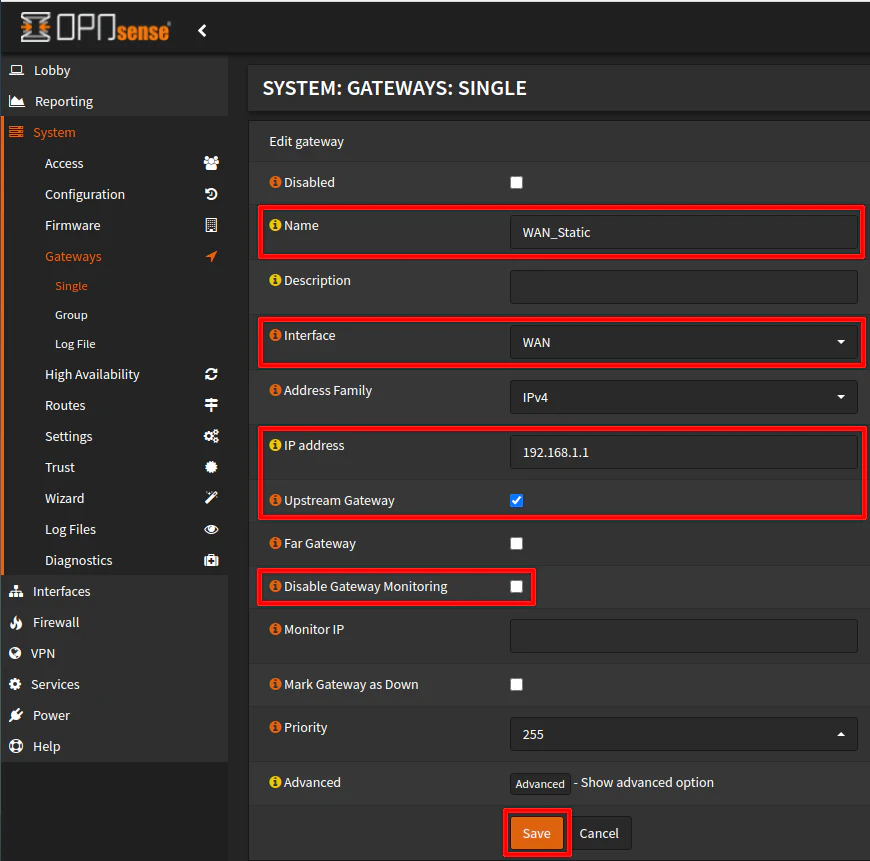Click the High Availability sync icon

pos(211,374)
